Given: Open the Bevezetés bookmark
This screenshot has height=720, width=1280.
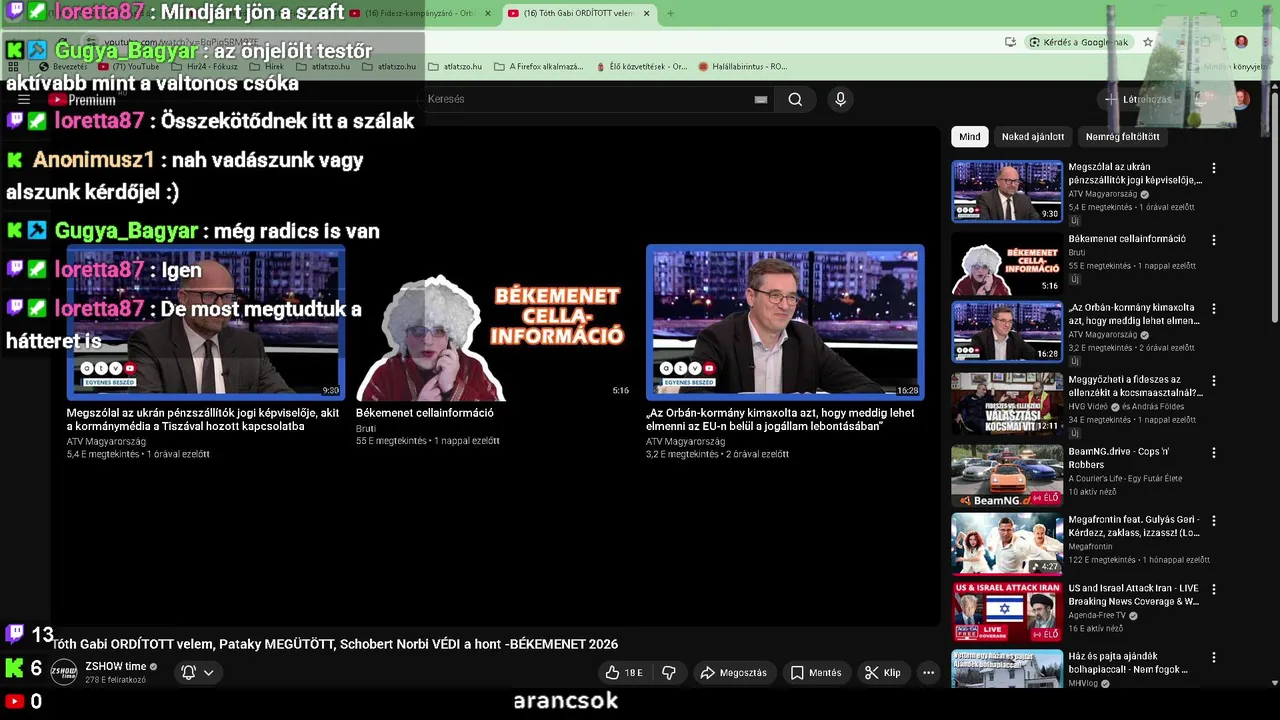Looking at the screenshot, I should (64, 67).
